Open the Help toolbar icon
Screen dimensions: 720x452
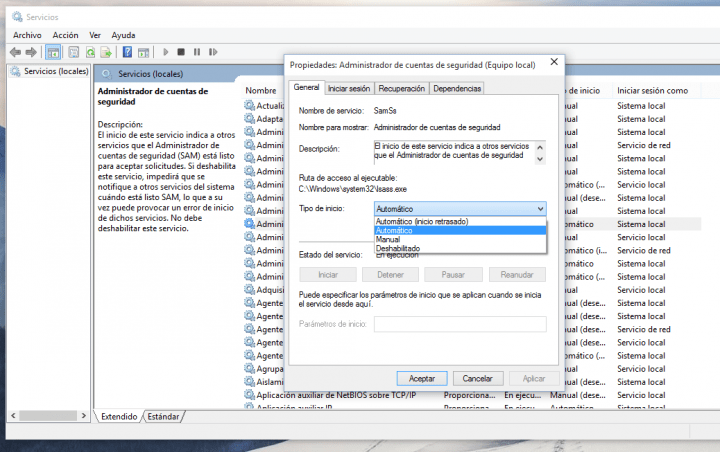[x=127, y=52]
